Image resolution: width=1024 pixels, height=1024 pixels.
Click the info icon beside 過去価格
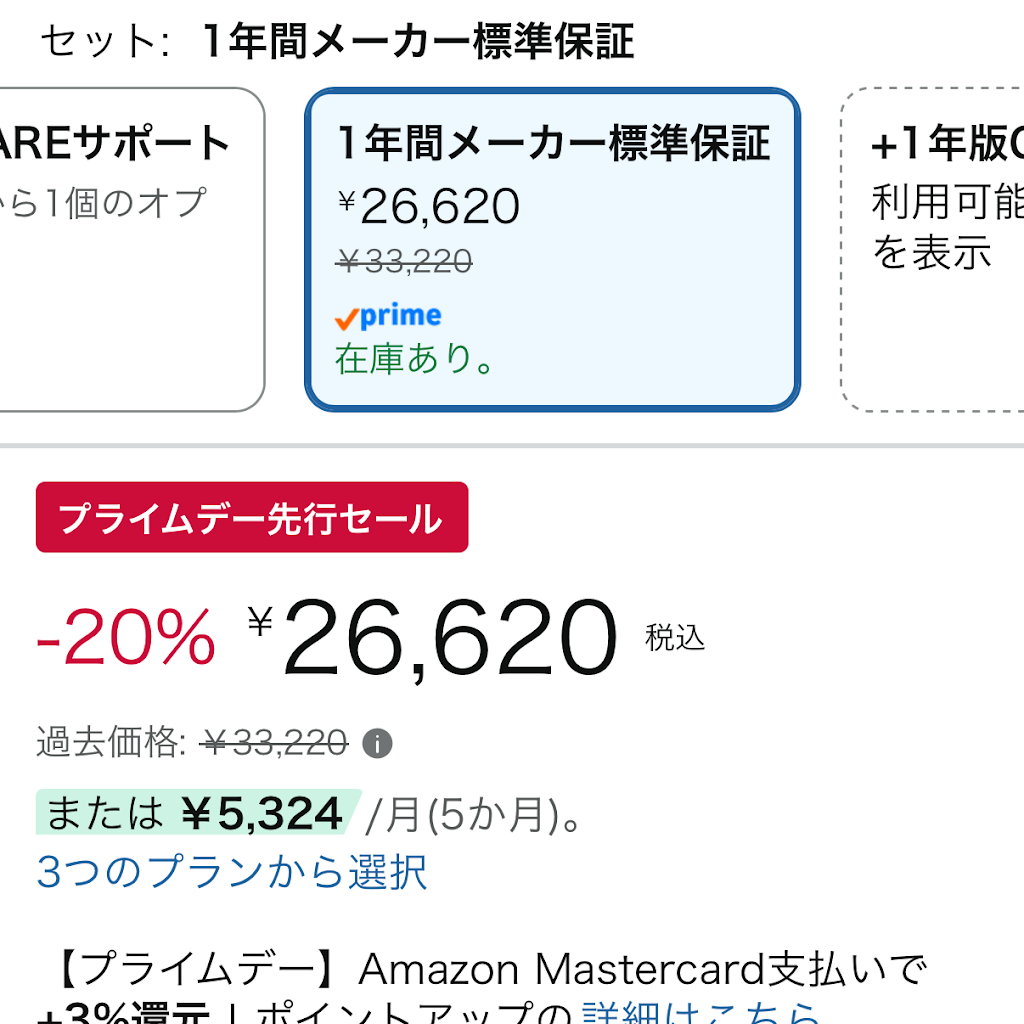[x=377, y=743]
